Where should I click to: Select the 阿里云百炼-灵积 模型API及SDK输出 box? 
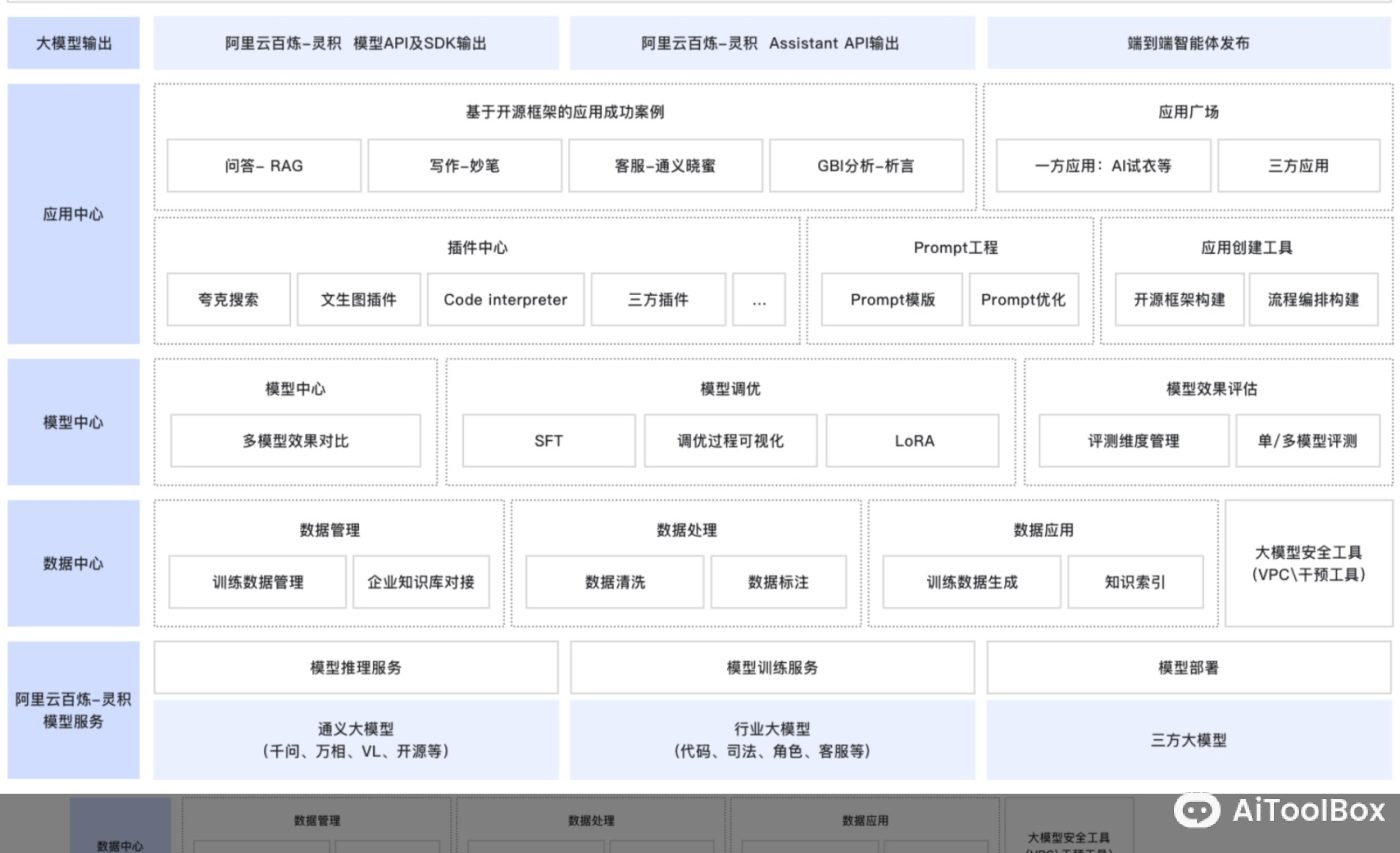coord(356,43)
